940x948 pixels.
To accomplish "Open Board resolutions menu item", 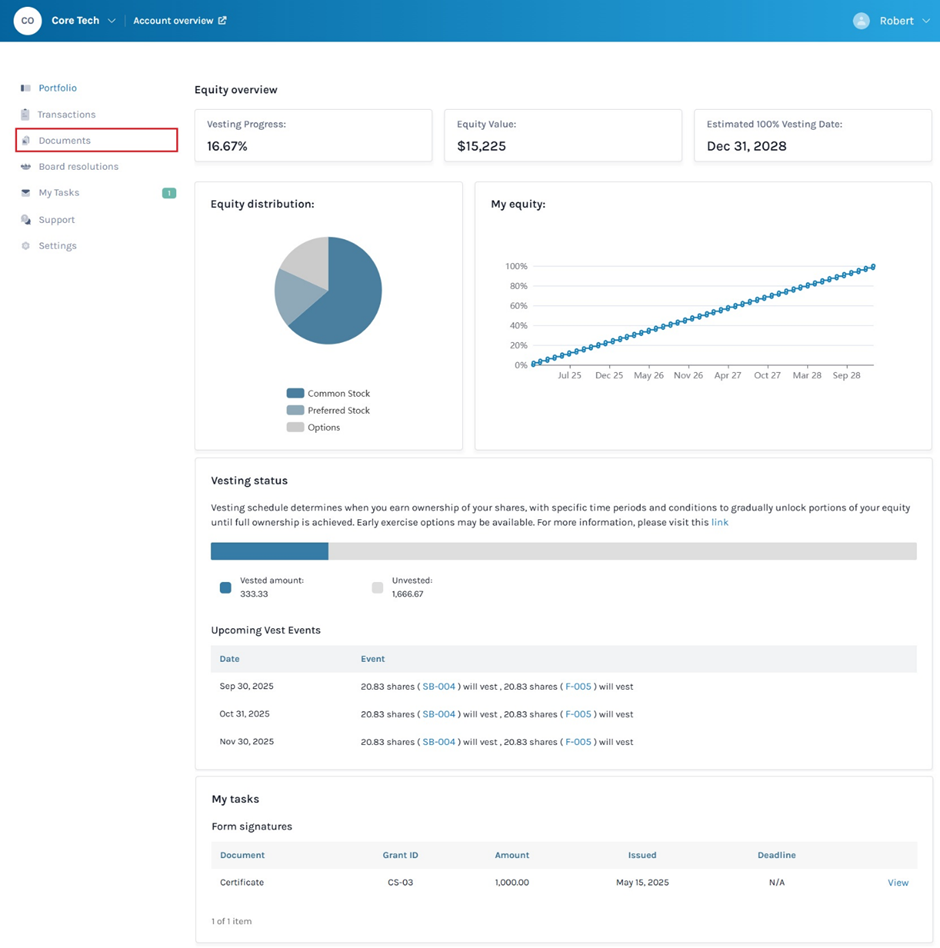I will (x=78, y=167).
